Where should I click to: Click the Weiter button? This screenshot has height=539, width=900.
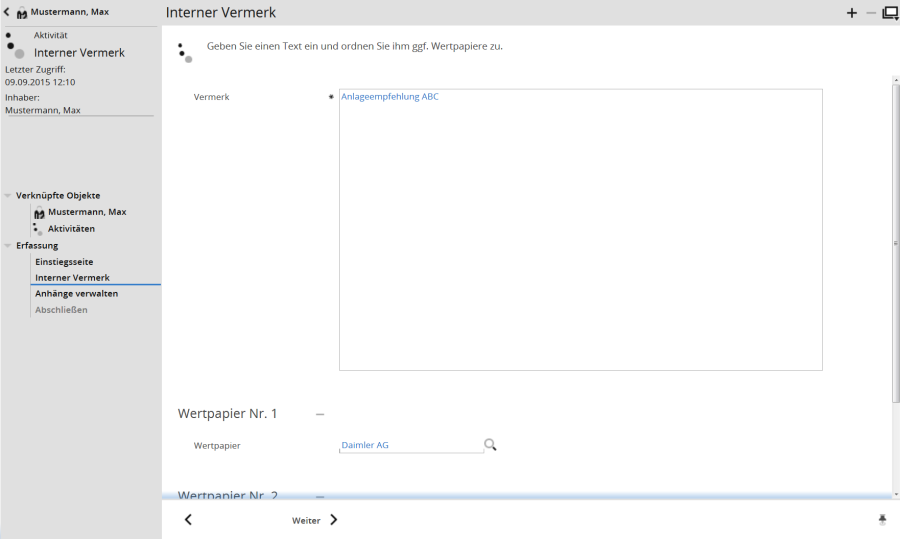click(x=306, y=520)
